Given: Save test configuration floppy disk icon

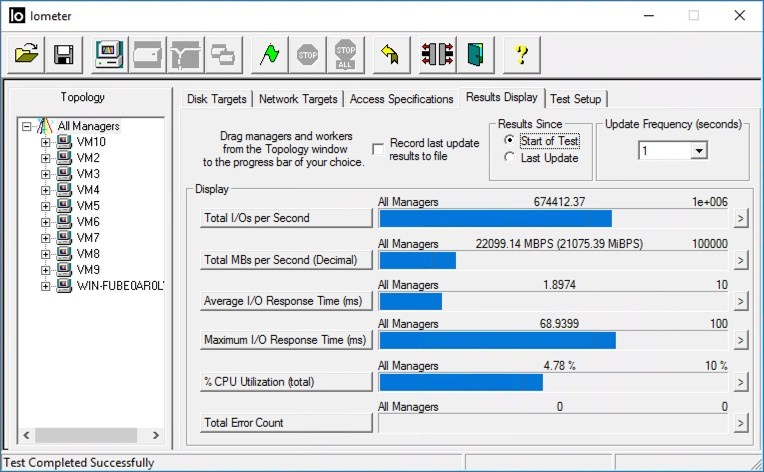Looking at the screenshot, I should 64,55.
